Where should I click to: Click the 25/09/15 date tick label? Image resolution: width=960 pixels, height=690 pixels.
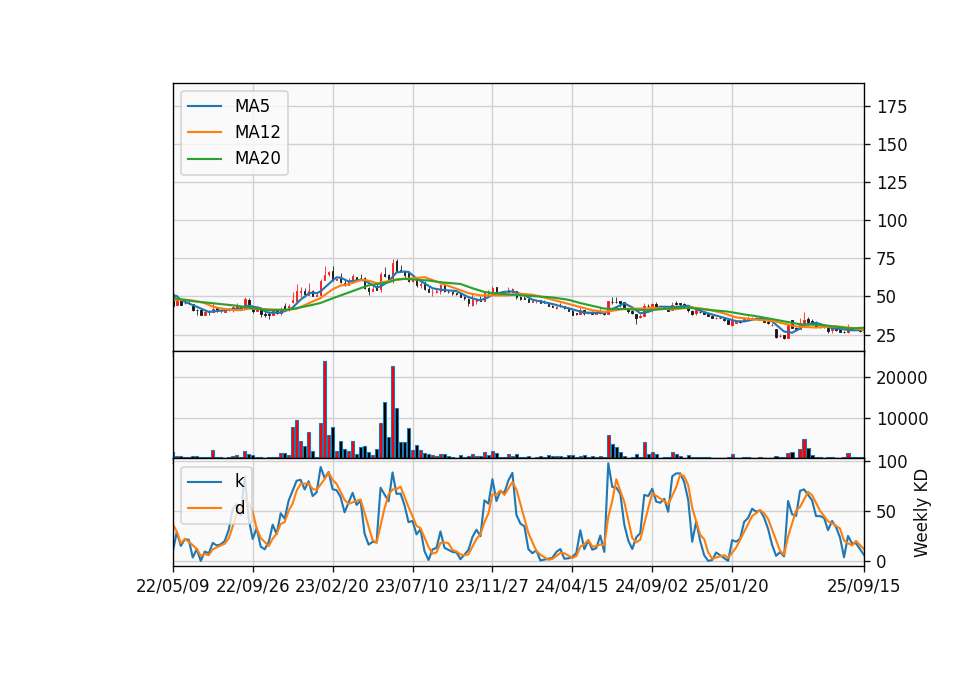click(864, 586)
